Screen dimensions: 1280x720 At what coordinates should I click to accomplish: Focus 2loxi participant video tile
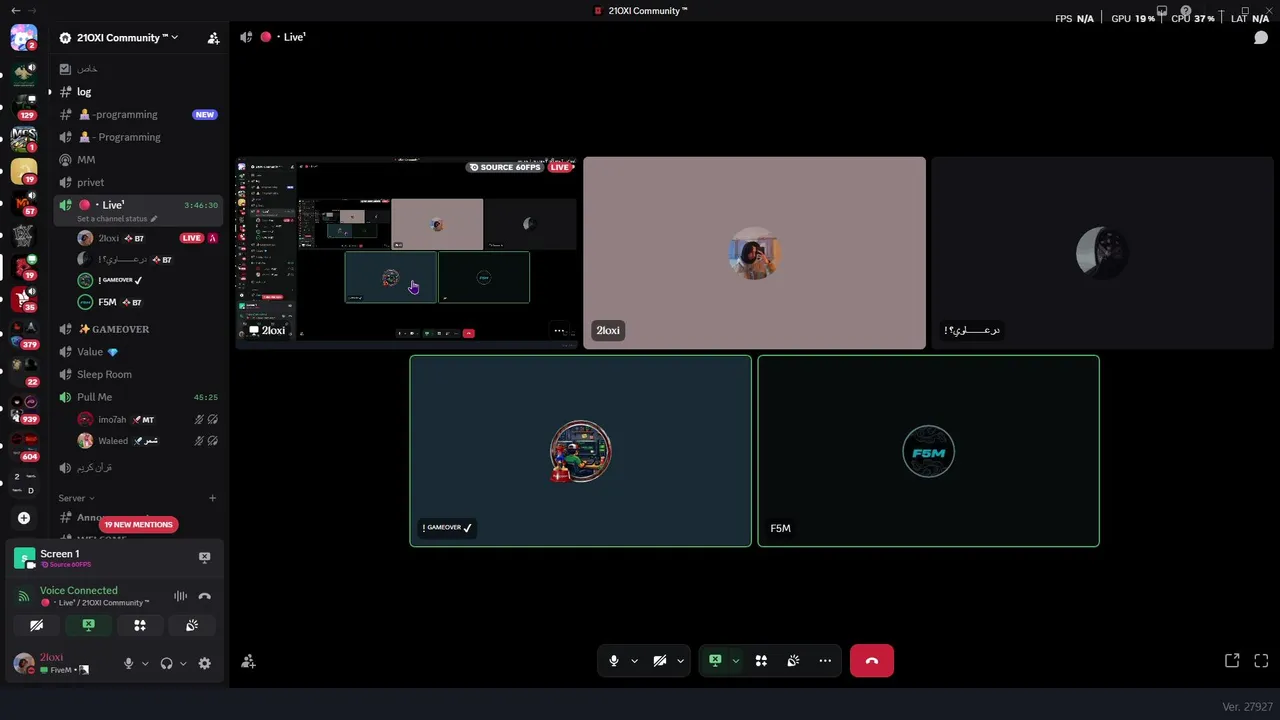pyautogui.click(x=755, y=253)
